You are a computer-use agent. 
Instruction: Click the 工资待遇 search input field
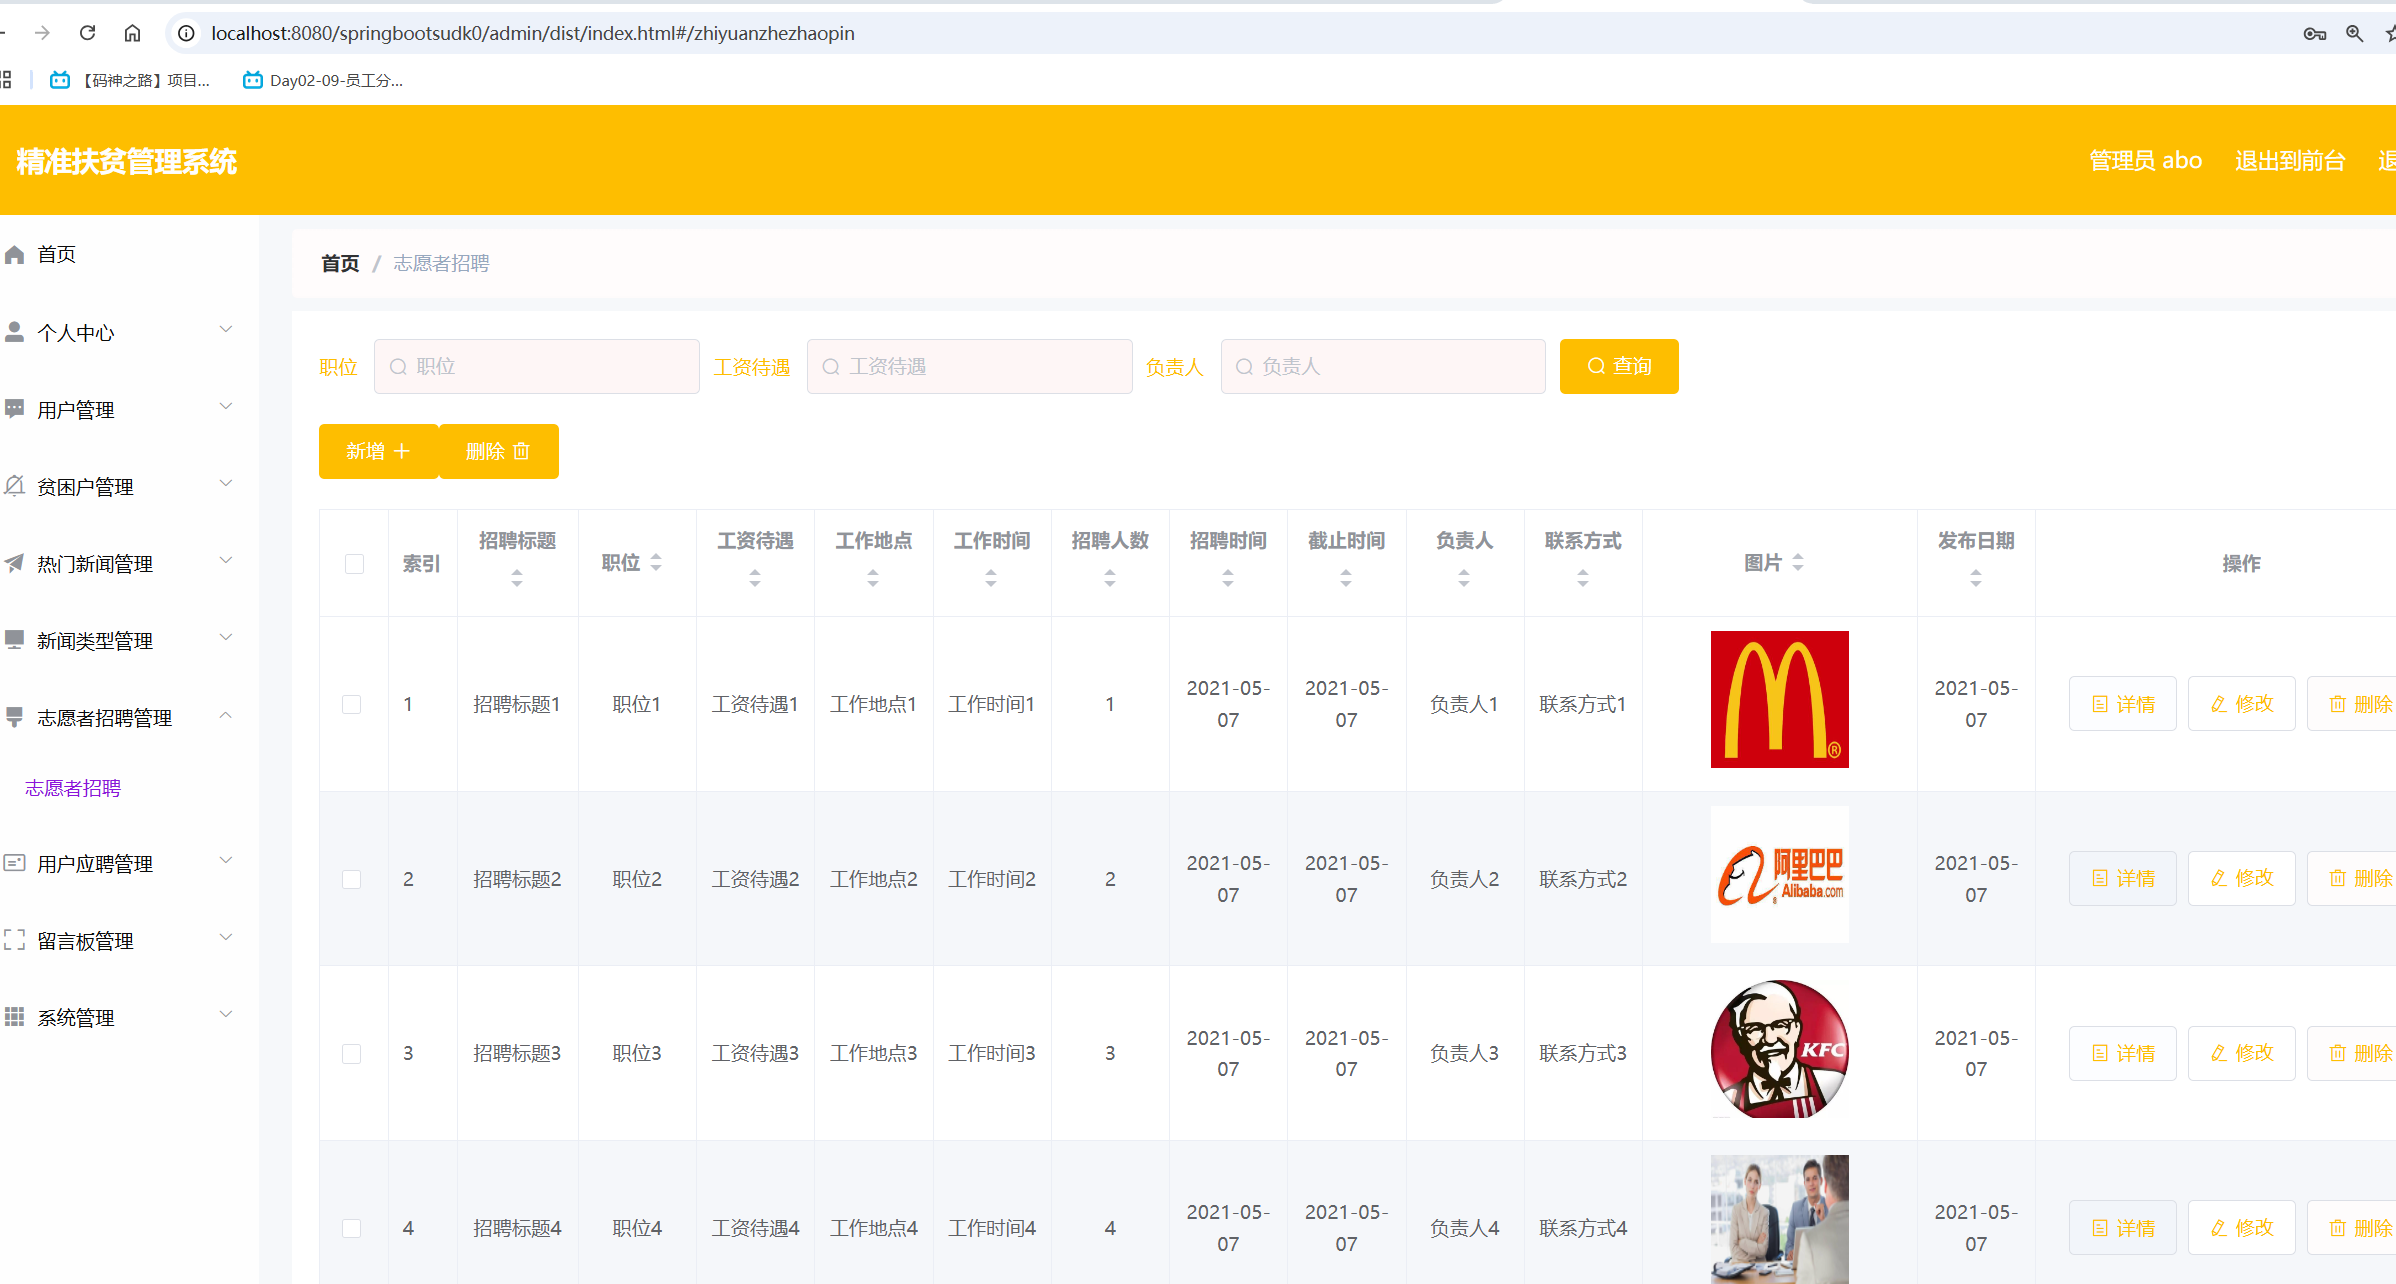pos(969,366)
